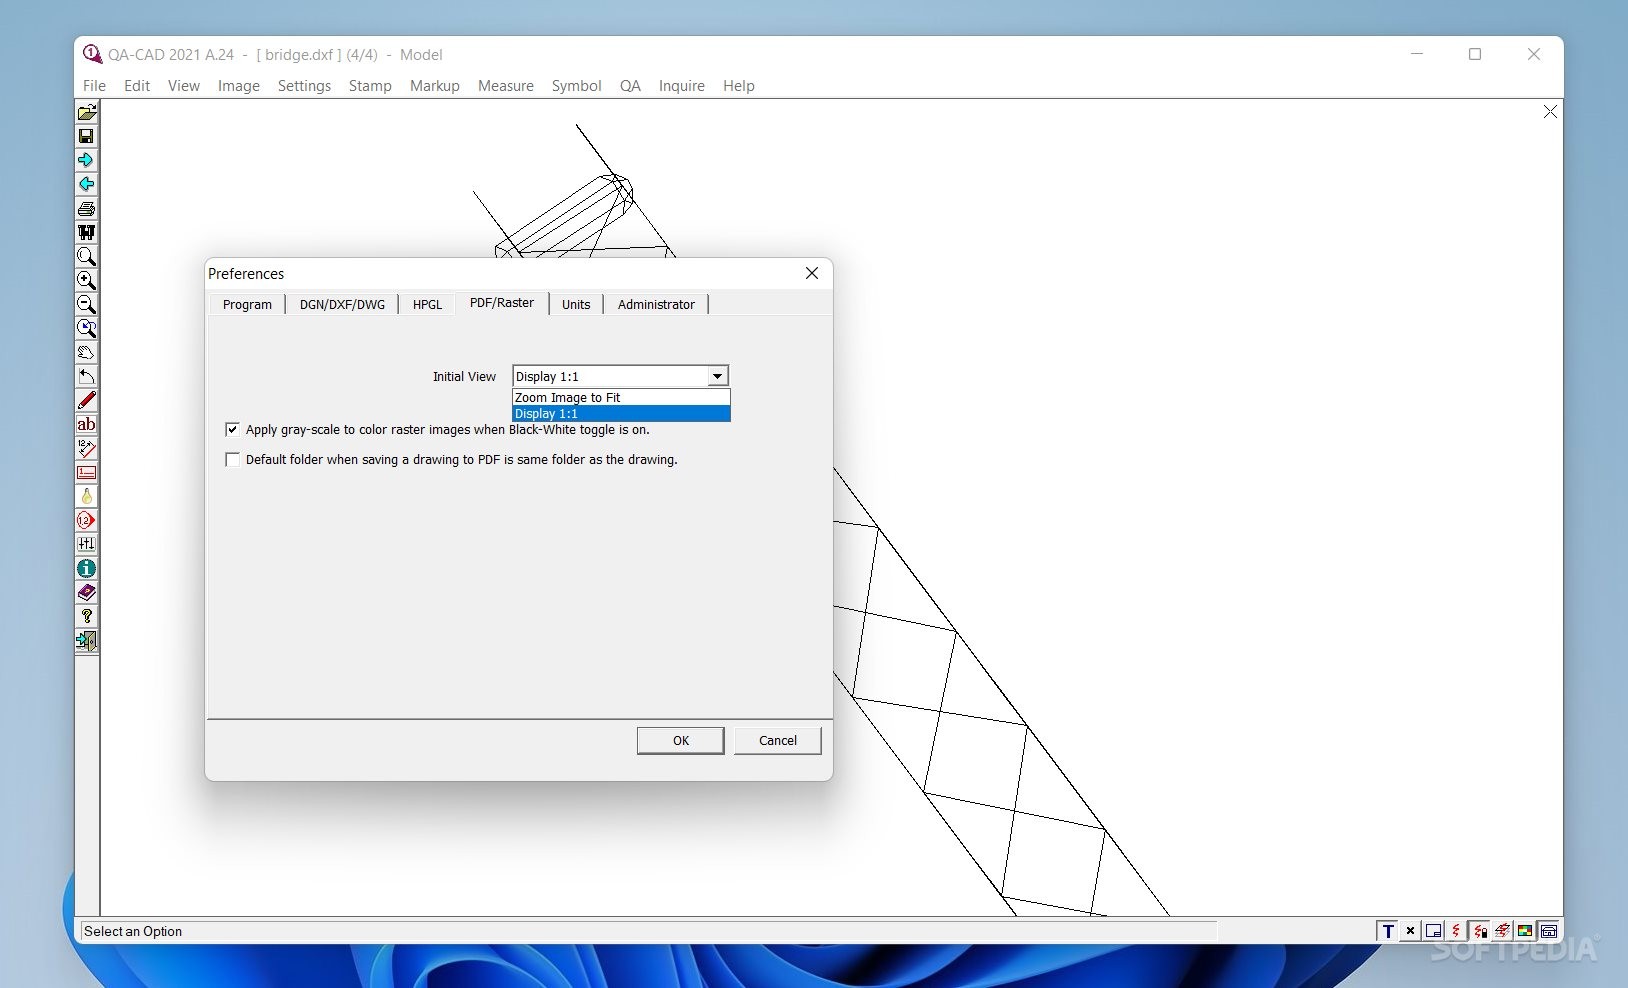This screenshot has width=1628, height=988.
Task: Switch to the HPGL tab
Action: (x=427, y=304)
